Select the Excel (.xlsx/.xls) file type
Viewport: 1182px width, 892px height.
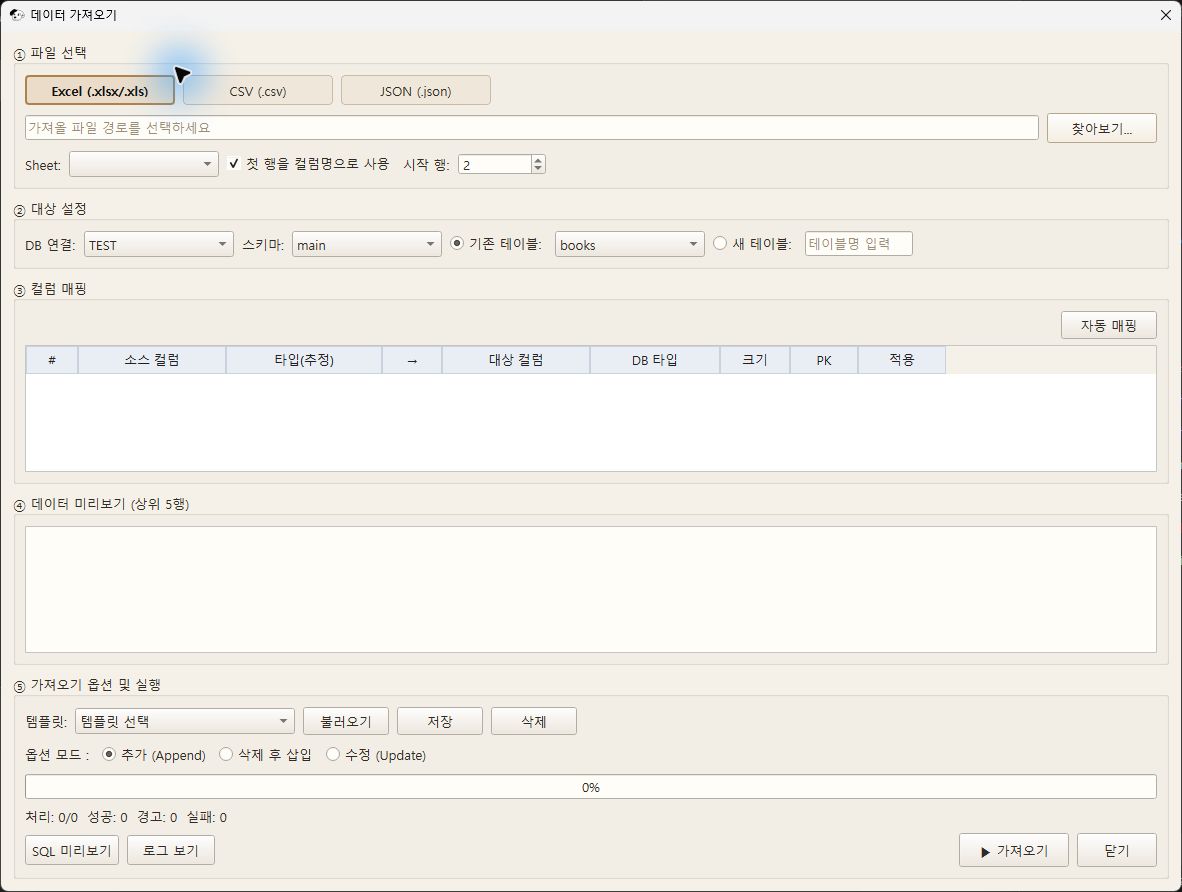point(100,90)
